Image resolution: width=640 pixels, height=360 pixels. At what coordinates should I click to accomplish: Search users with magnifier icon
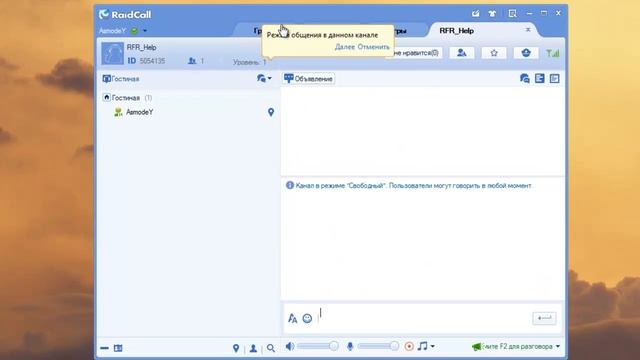tap(271, 348)
